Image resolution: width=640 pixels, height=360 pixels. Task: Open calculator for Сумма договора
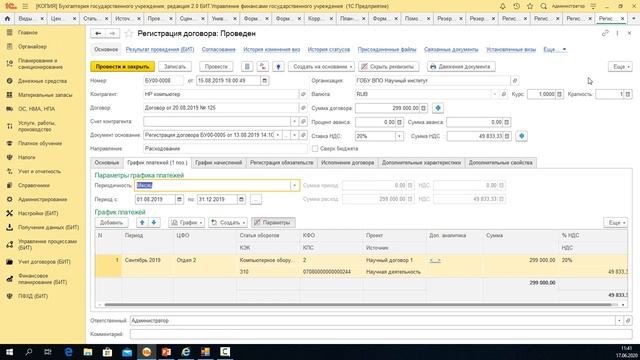(424, 108)
